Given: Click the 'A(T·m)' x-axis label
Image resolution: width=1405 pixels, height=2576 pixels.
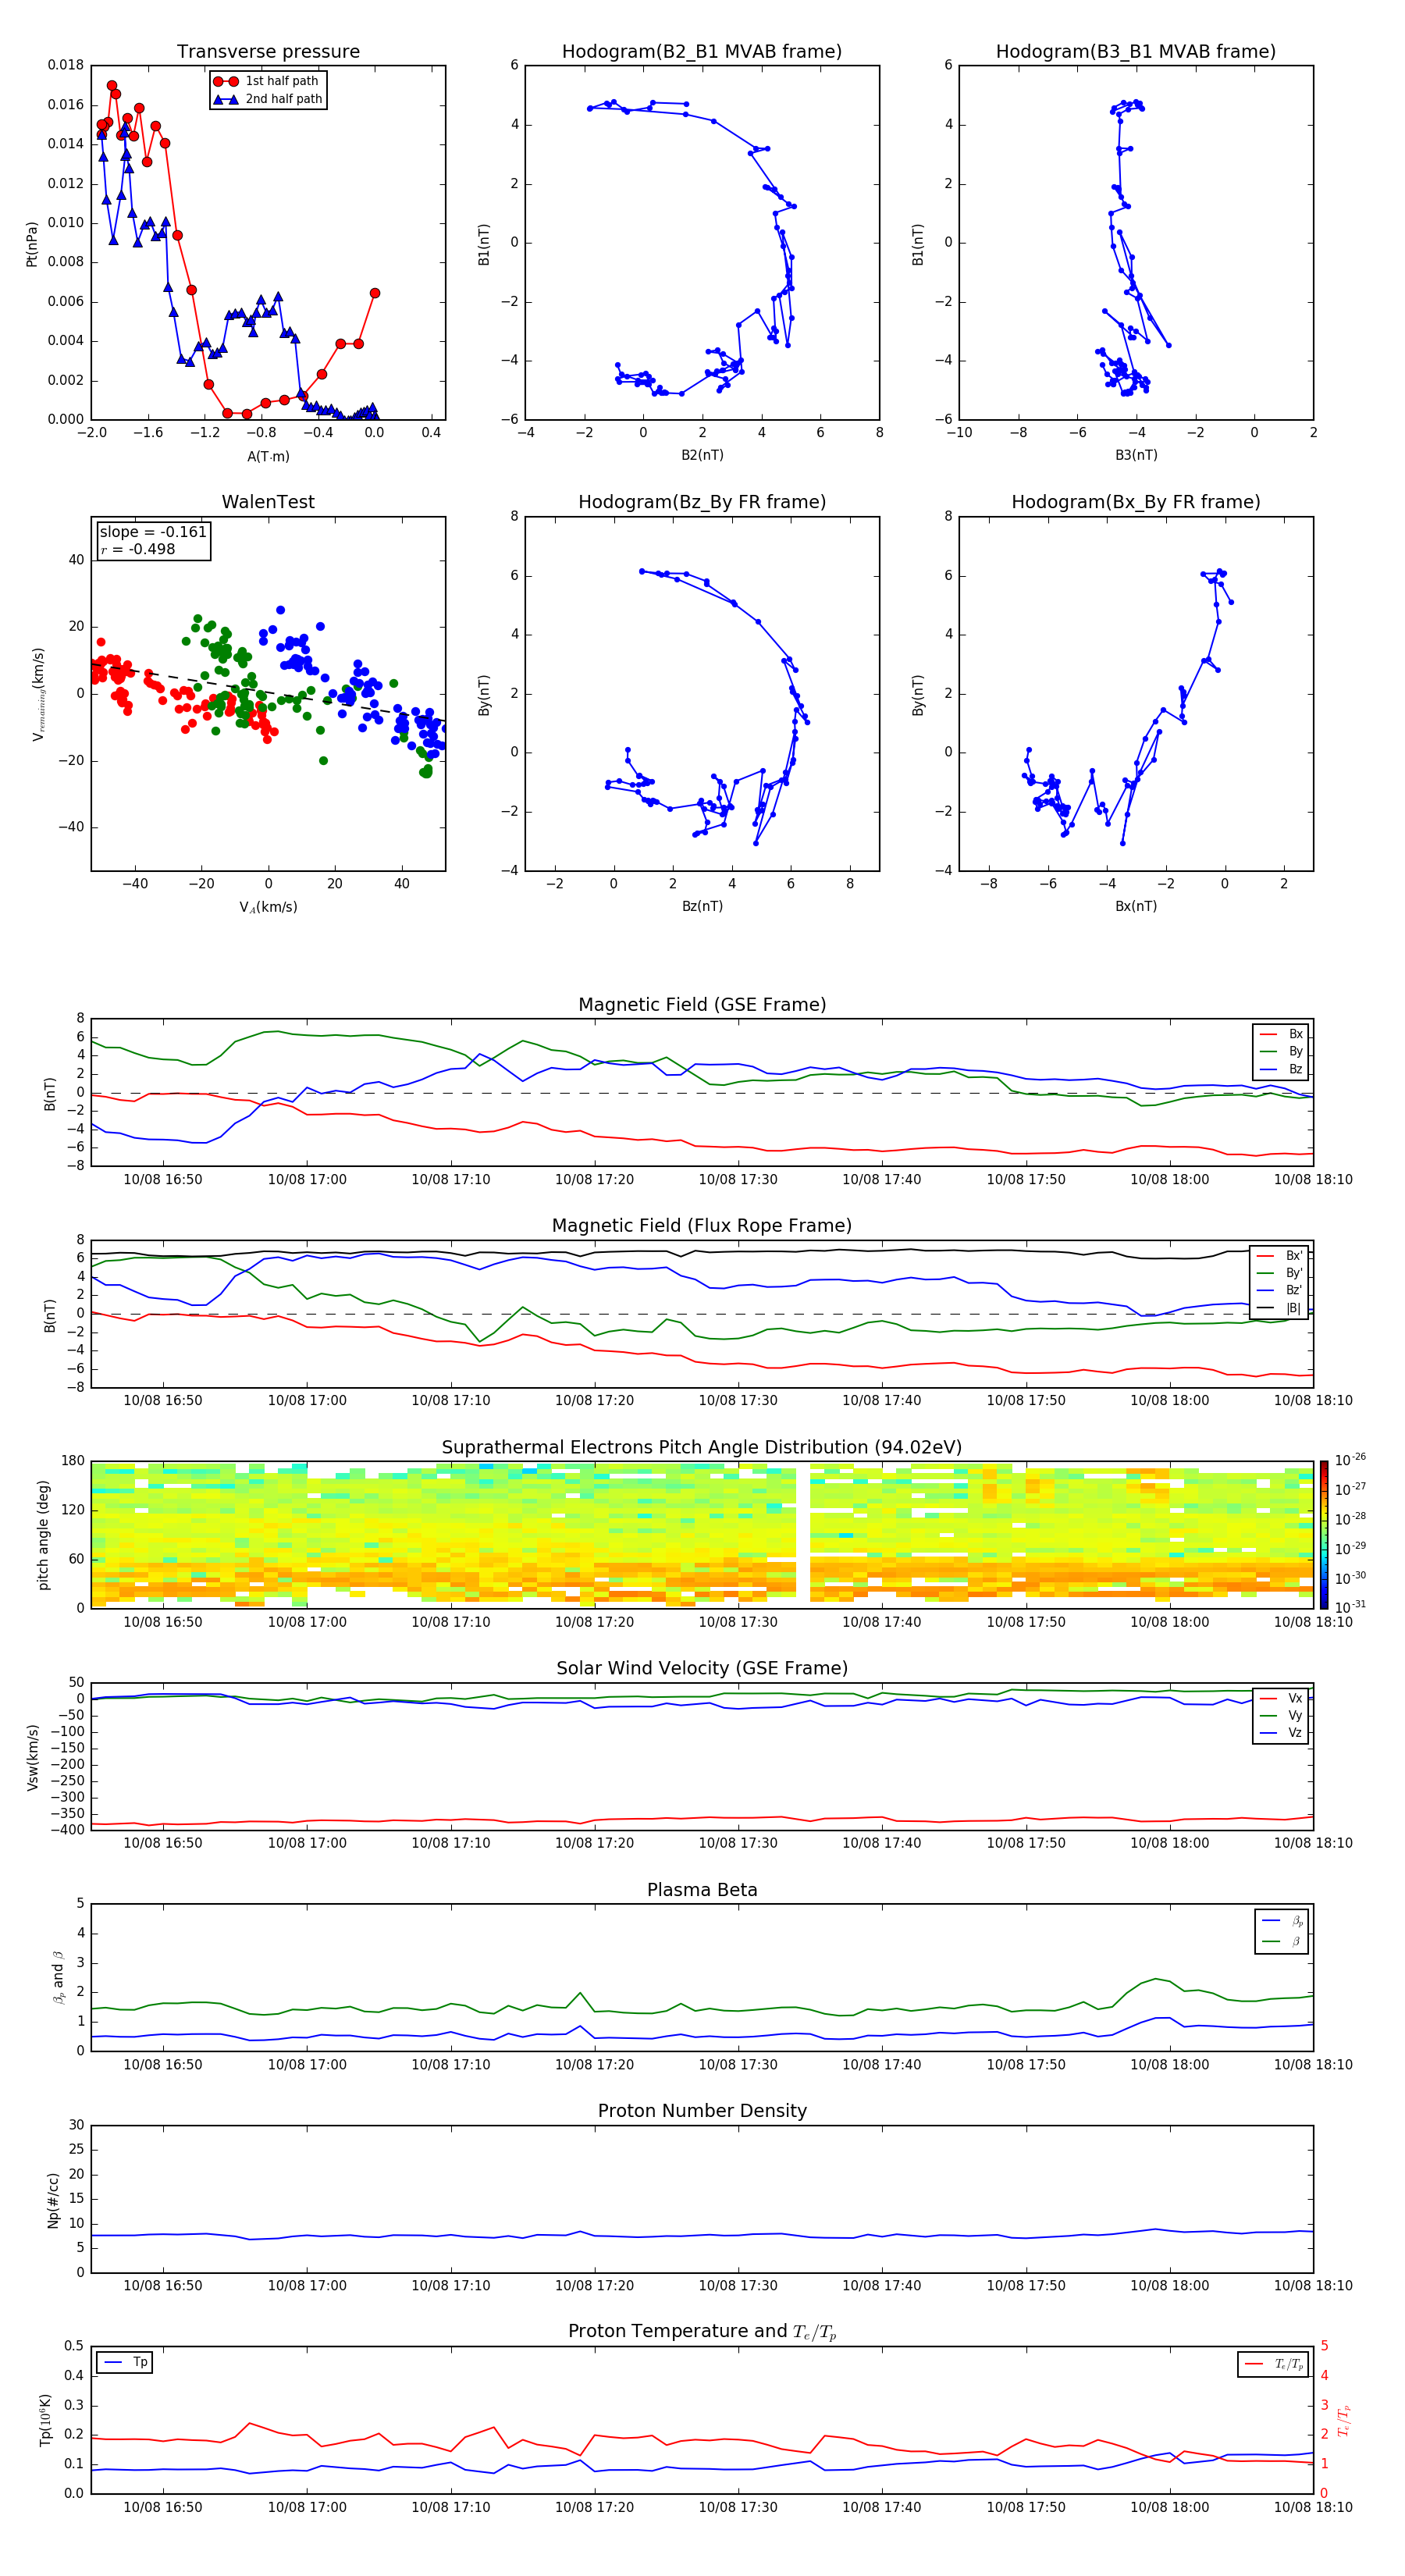Looking at the screenshot, I should [x=268, y=456].
